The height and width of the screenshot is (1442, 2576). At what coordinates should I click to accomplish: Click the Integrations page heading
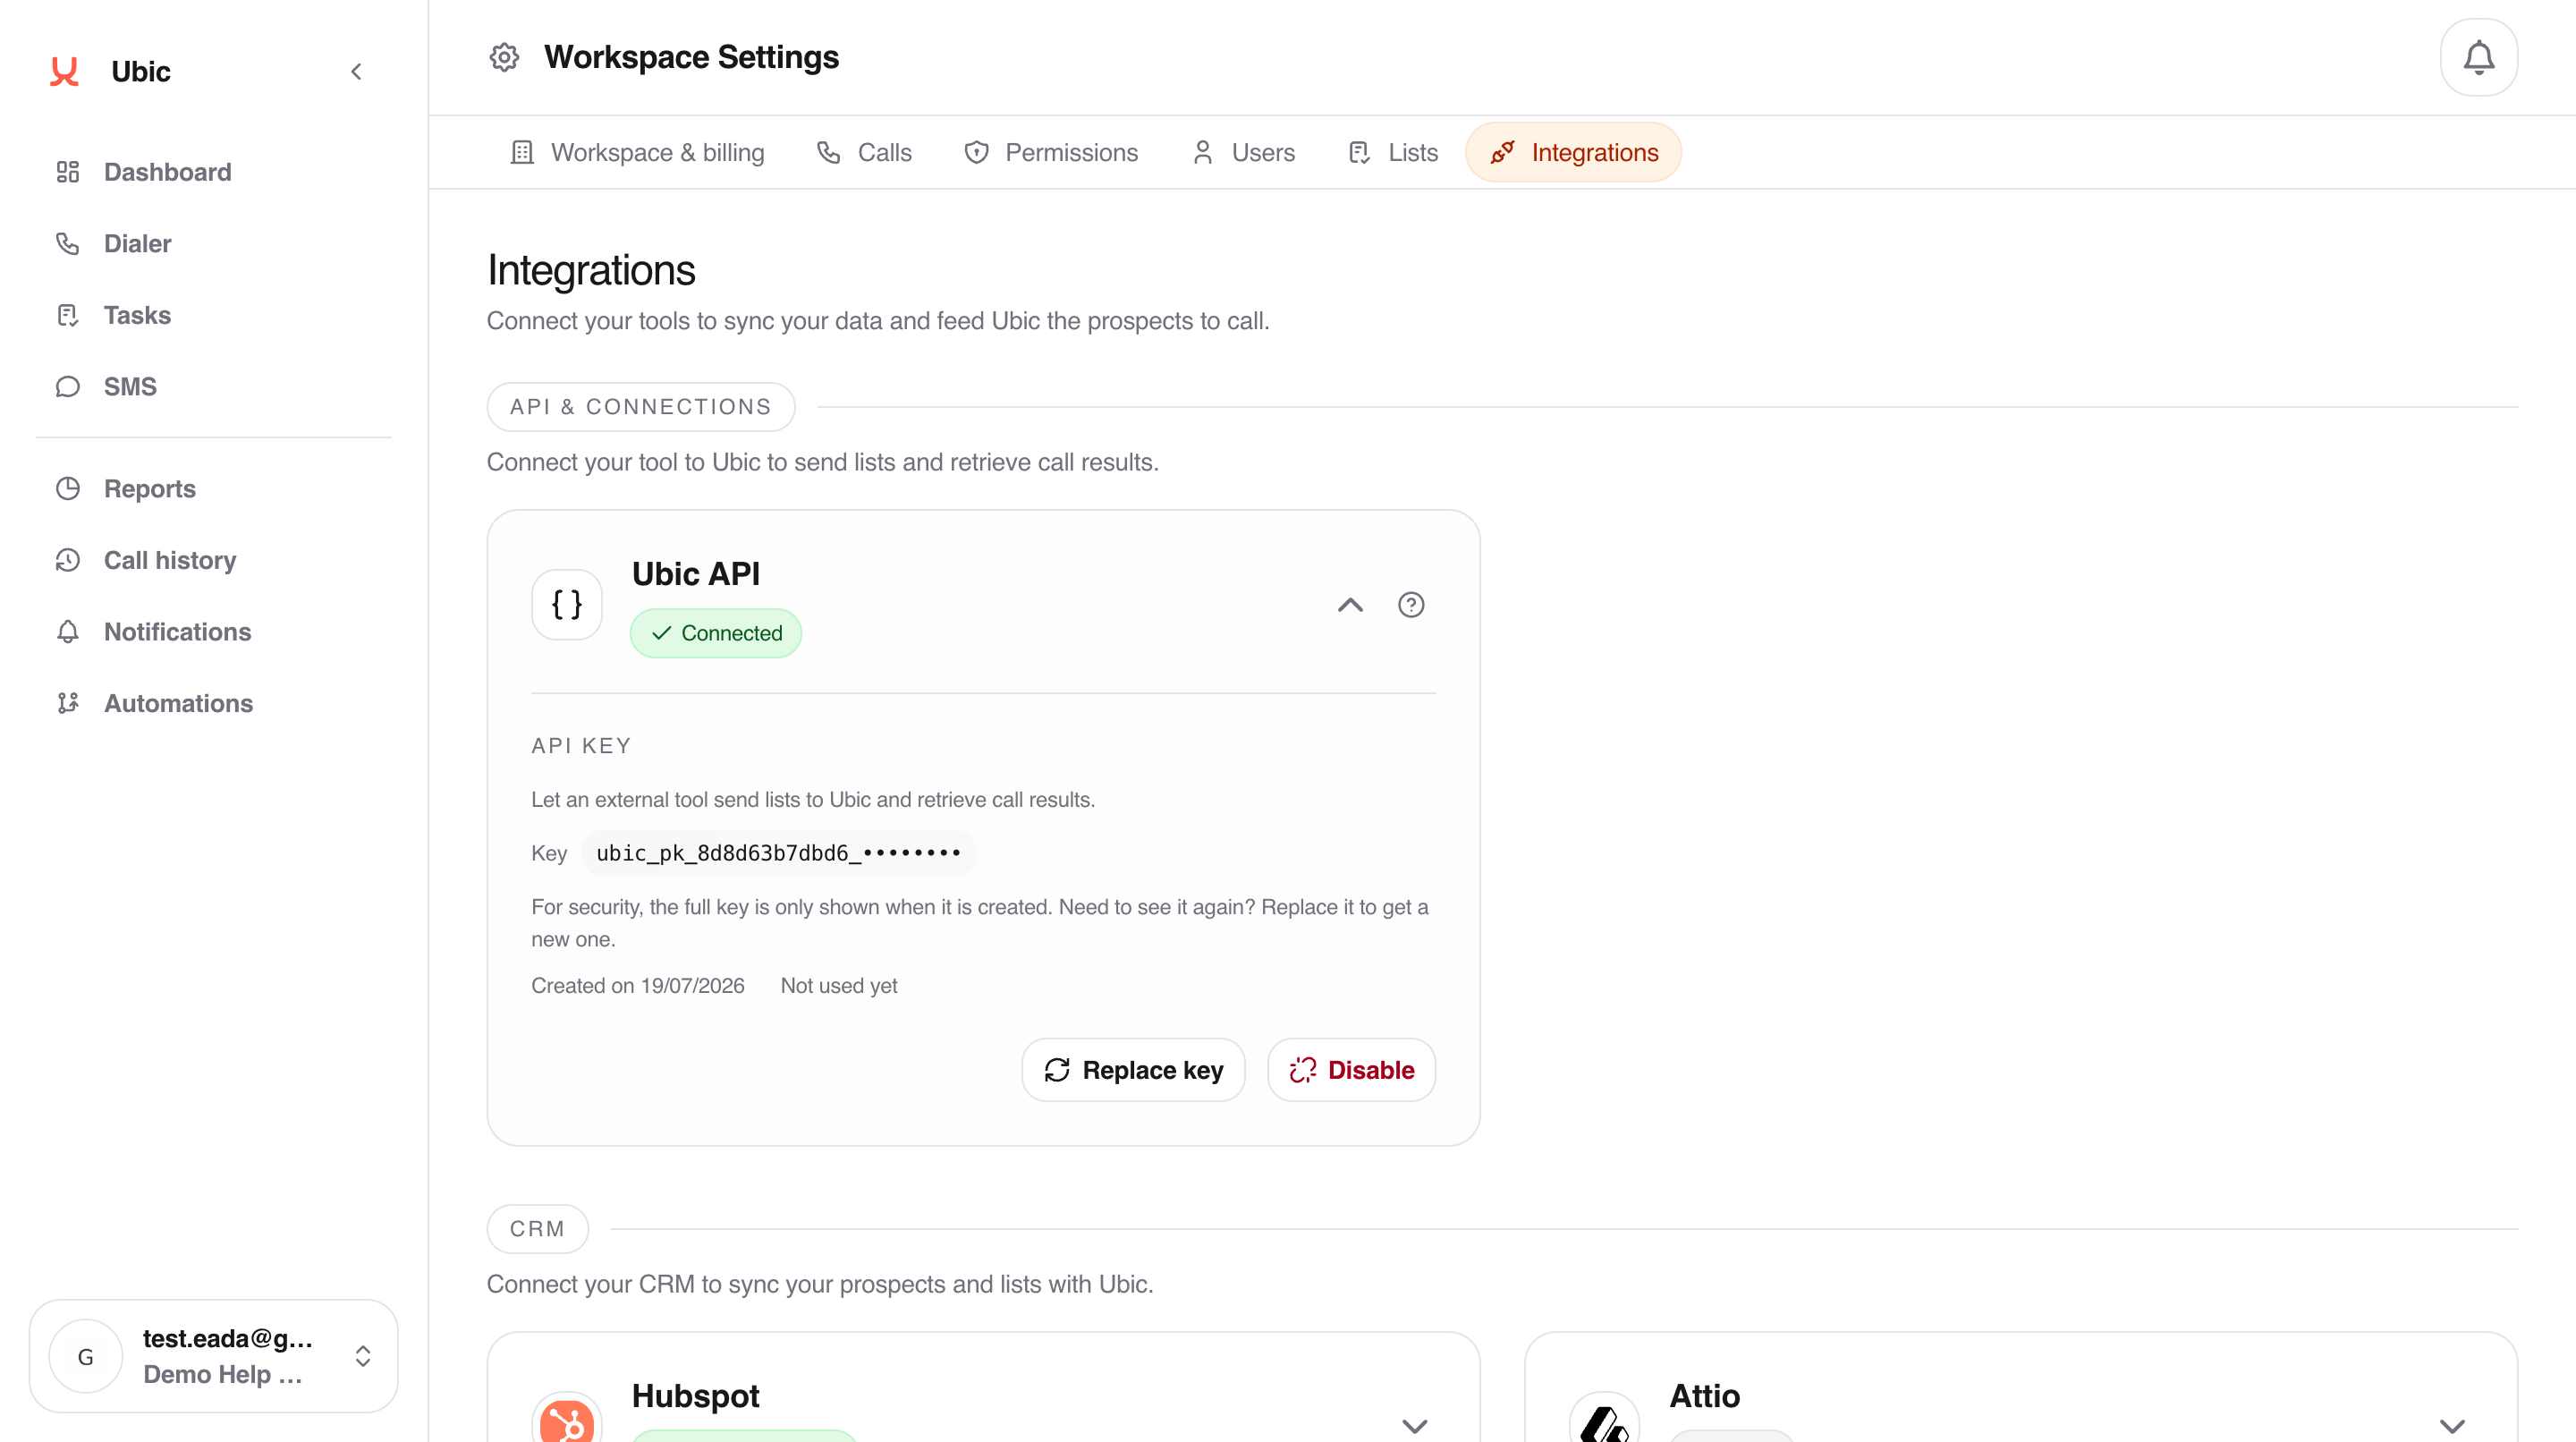tap(591, 270)
